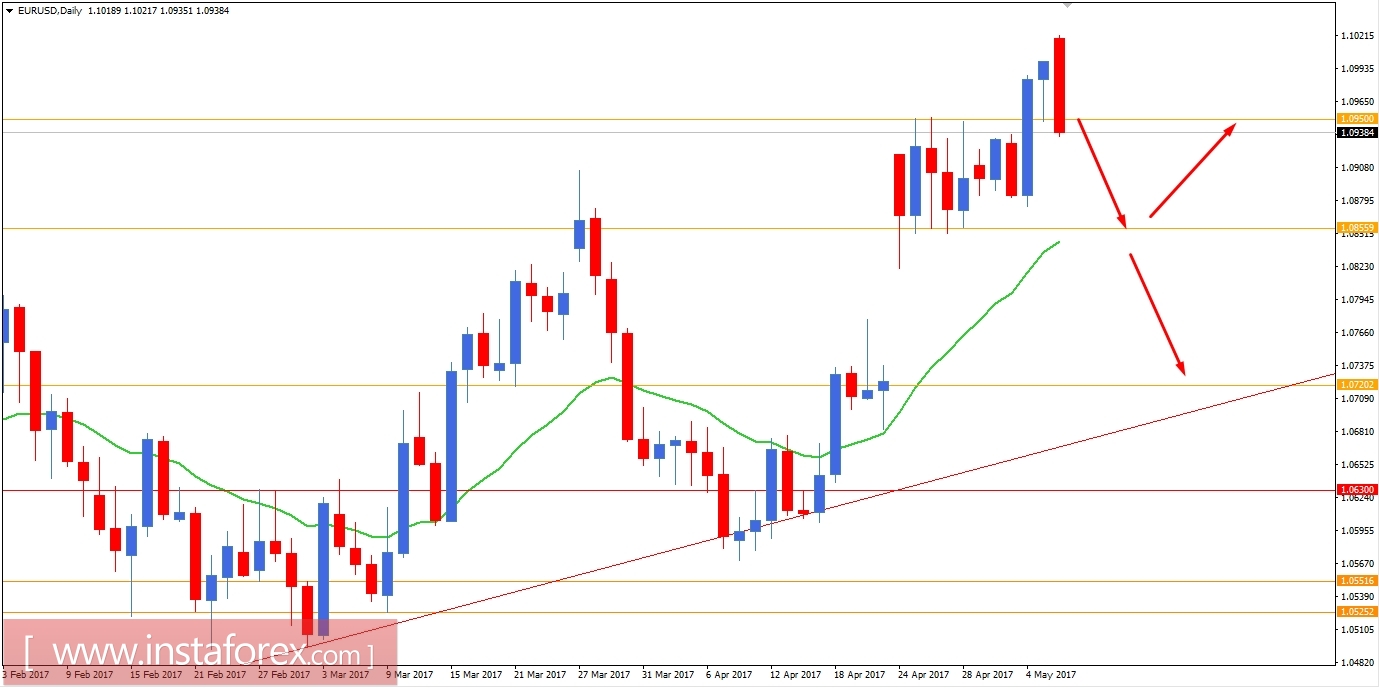Image resolution: width=1379 pixels, height=688 pixels.
Task: Select the 1.05516 orange price level tag
Action: point(1357,581)
